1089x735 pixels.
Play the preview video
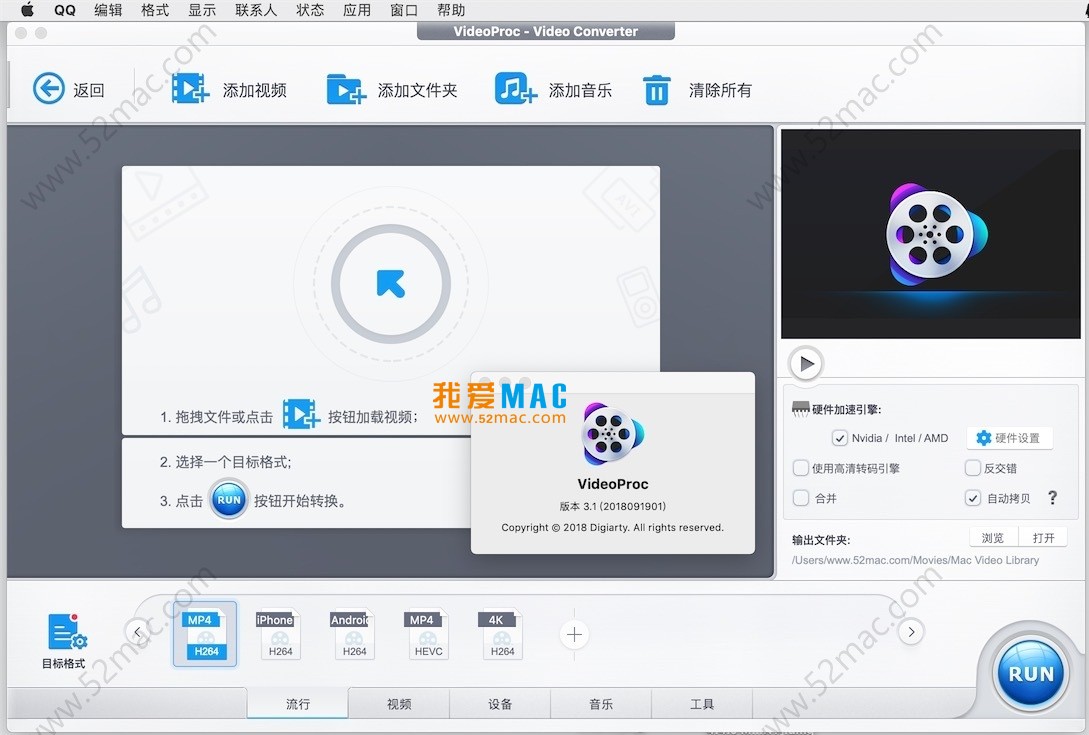(806, 363)
